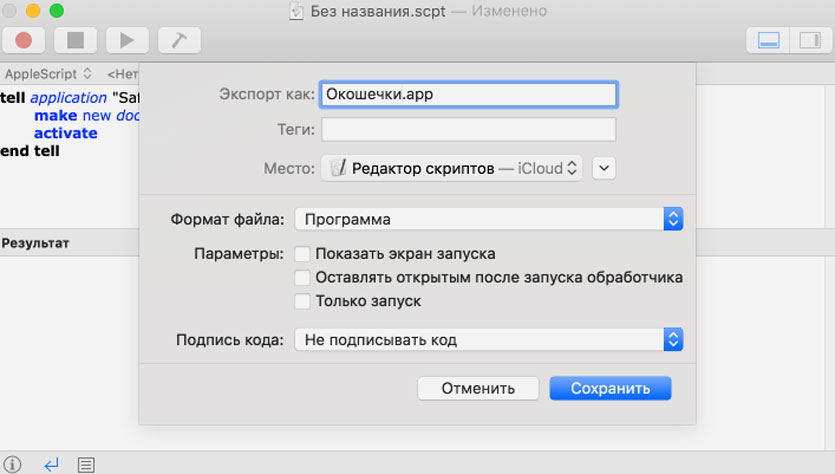Open the AppleScript language selector
835x474 pixels.
point(47,73)
